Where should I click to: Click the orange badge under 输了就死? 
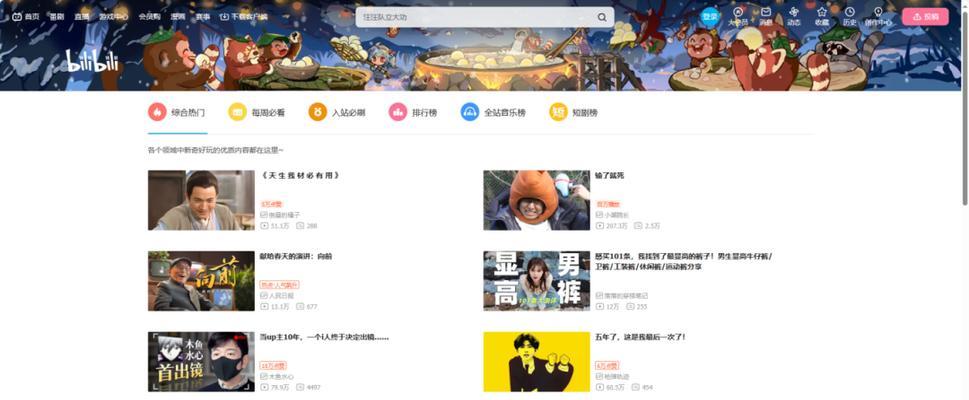point(607,204)
